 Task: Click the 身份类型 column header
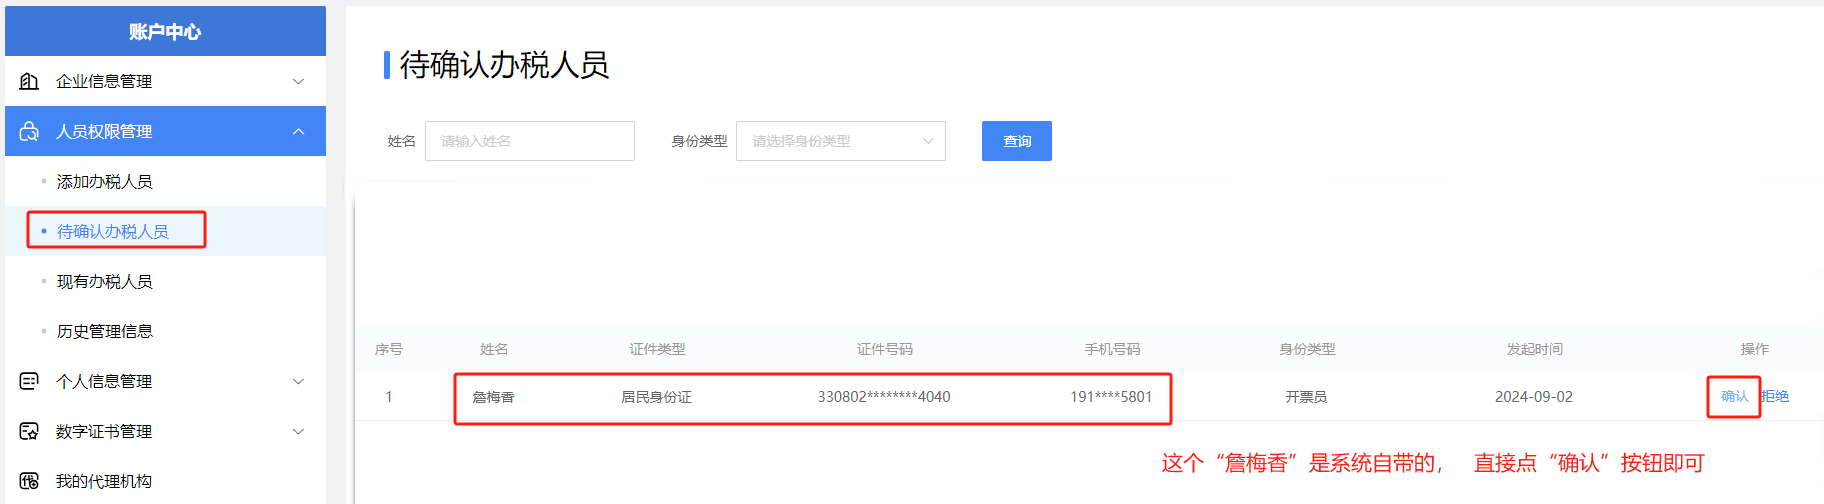tap(1307, 349)
